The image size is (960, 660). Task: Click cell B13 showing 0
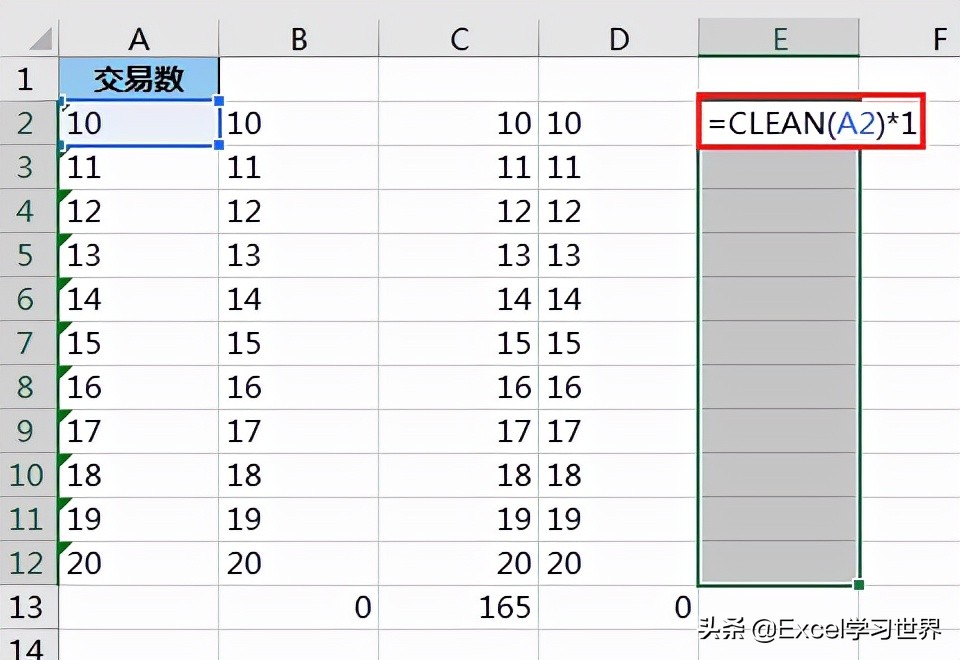[299, 607]
